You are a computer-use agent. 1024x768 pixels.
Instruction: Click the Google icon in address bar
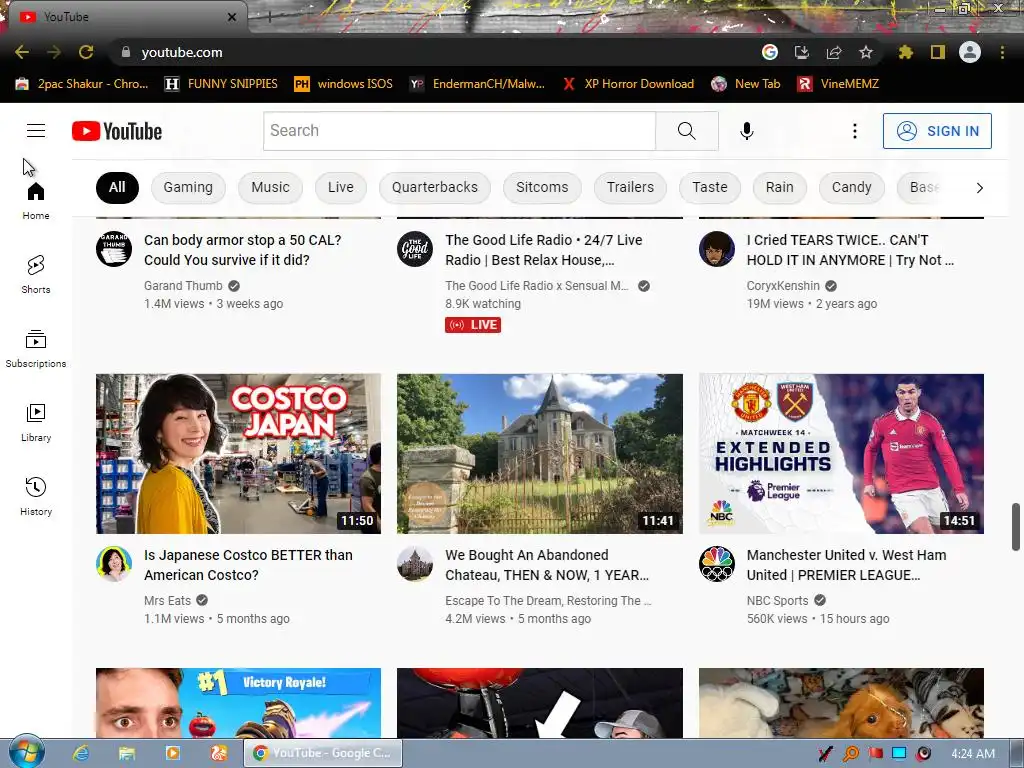click(x=770, y=52)
